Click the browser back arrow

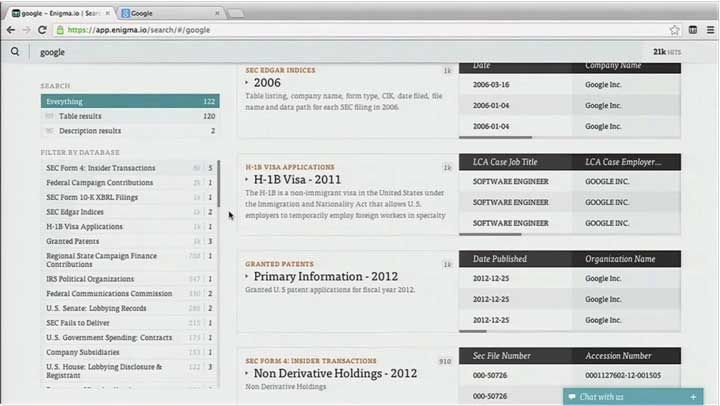[11, 30]
